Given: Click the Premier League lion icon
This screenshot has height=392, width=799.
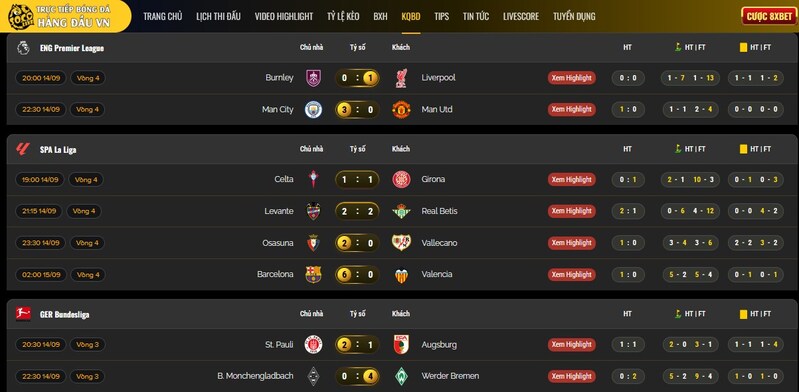Looking at the screenshot, I should pyautogui.click(x=23, y=47).
